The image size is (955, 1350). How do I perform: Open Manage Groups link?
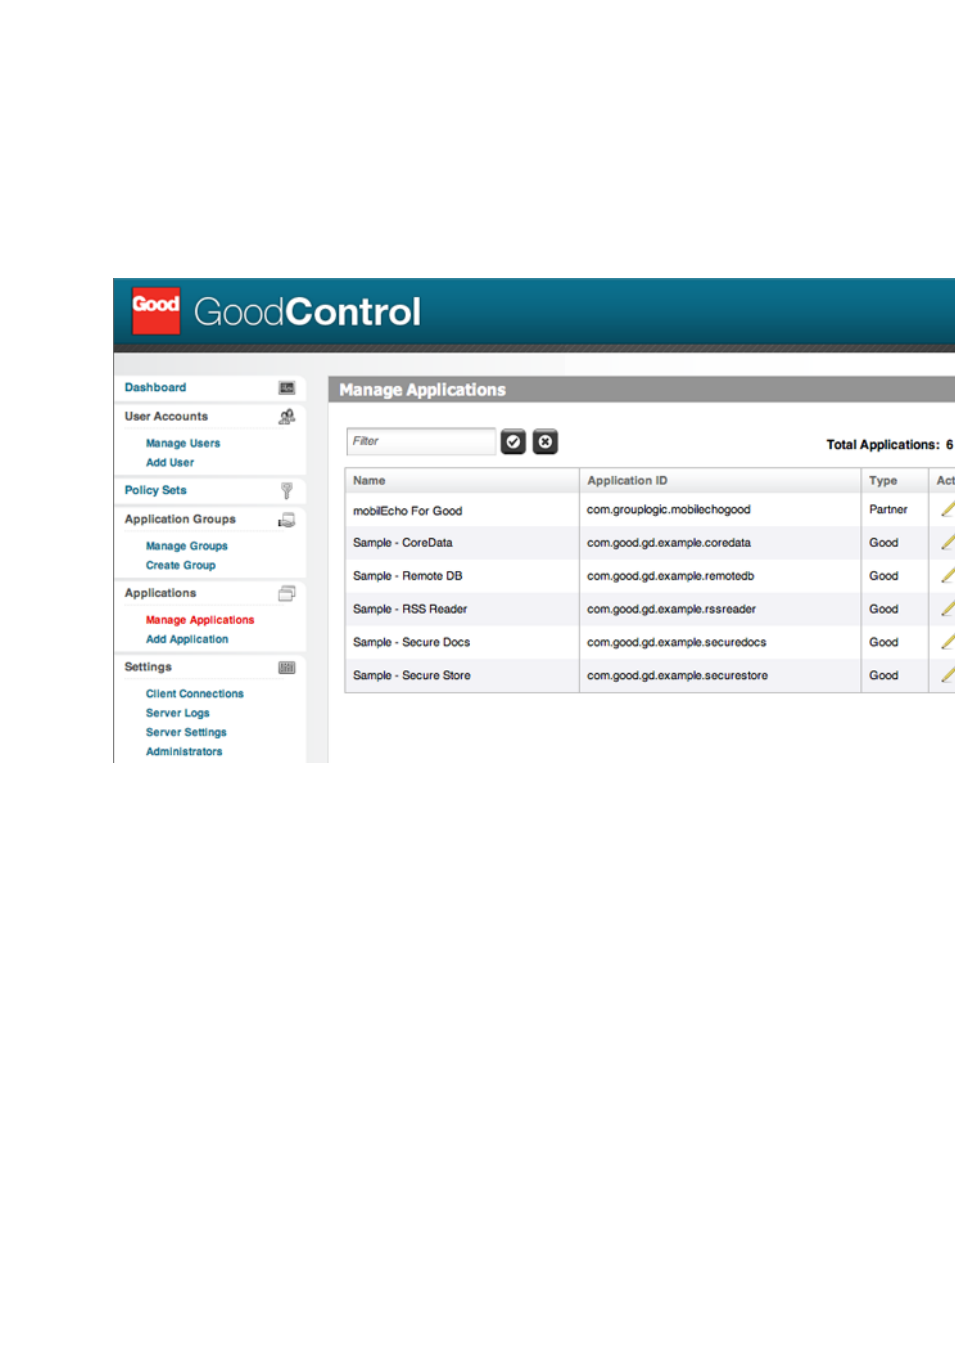click(187, 547)
